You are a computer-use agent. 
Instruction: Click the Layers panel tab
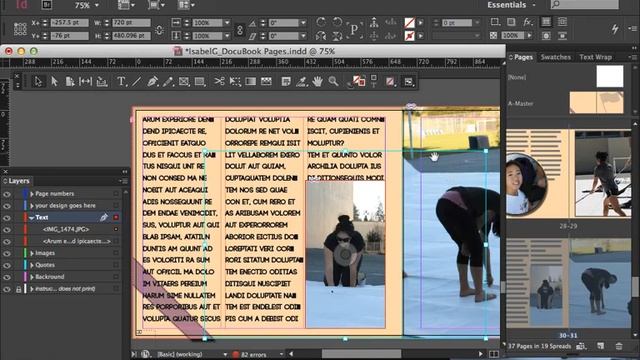[19, 181]
